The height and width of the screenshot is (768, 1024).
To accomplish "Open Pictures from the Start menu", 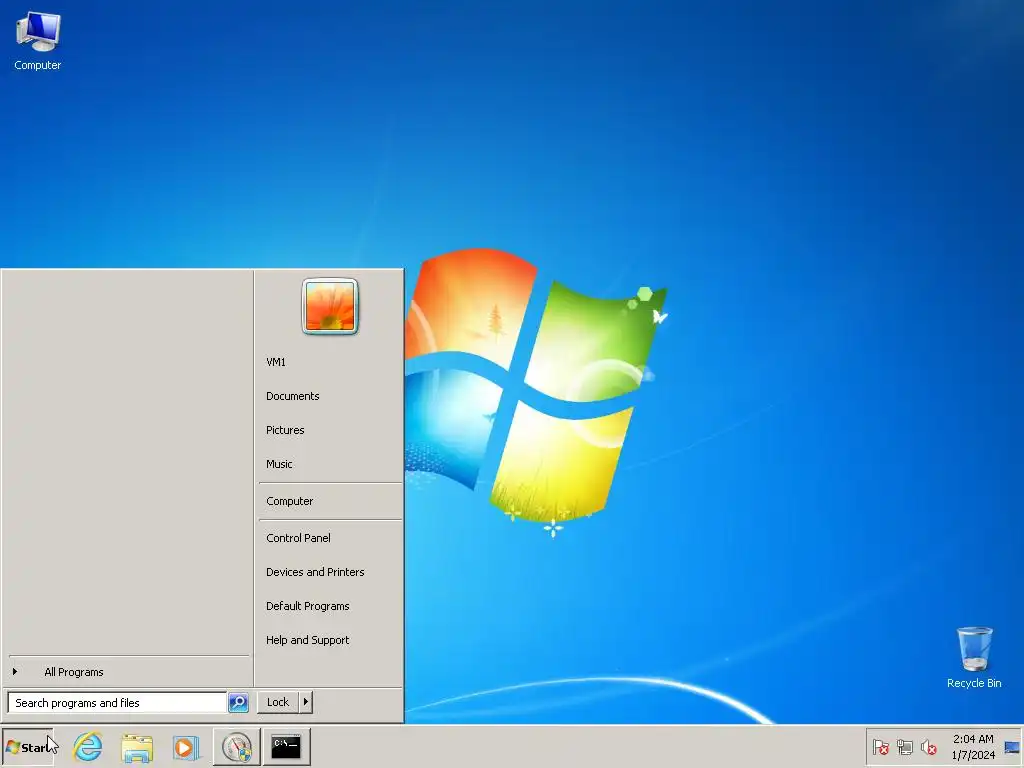I will tap(330, 430).
